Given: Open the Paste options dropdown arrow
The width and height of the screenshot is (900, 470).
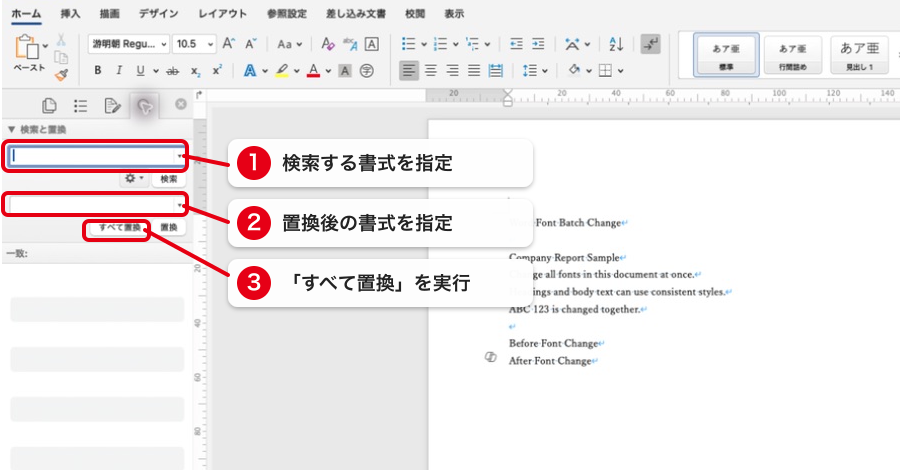Looking at the screenshot, I should [x=45, y=46].
